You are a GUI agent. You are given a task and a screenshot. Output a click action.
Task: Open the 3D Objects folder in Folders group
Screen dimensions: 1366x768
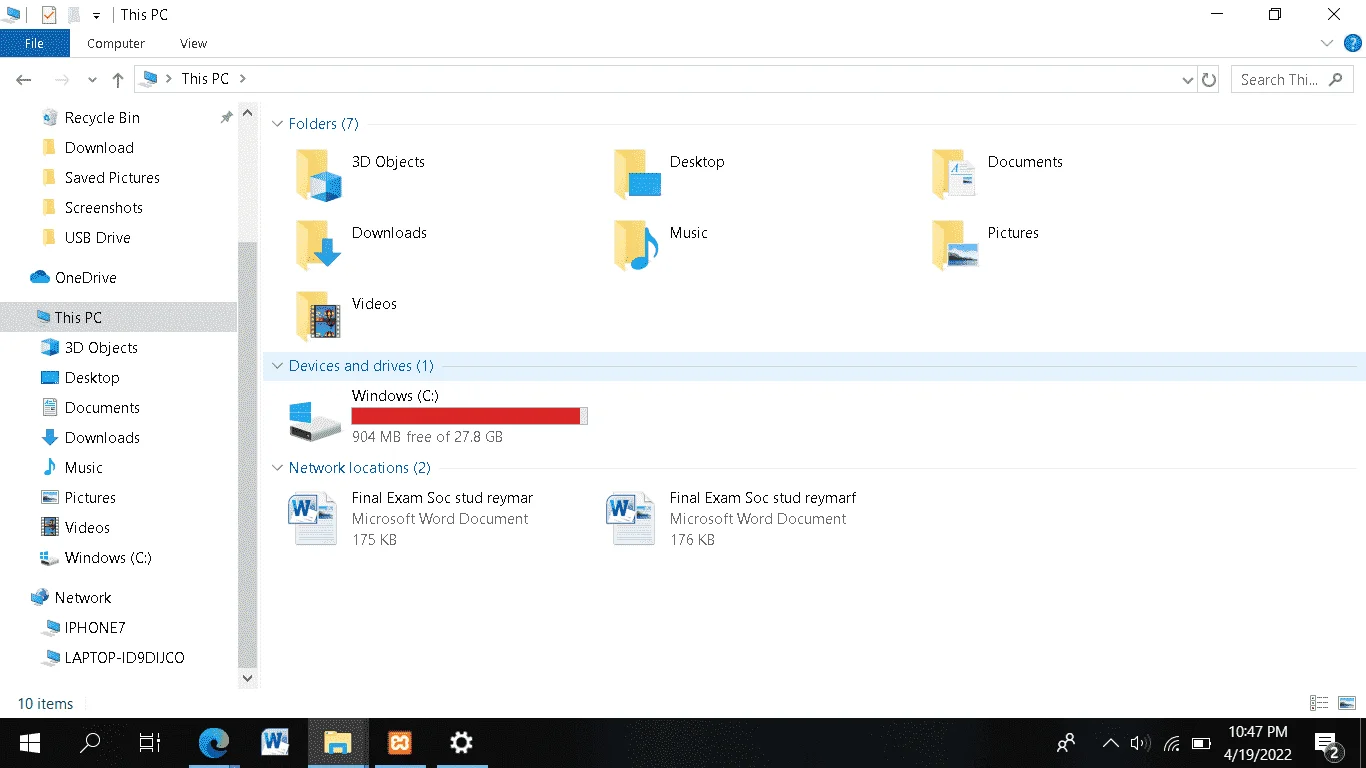pyautogui.click(x=360, y=174)
